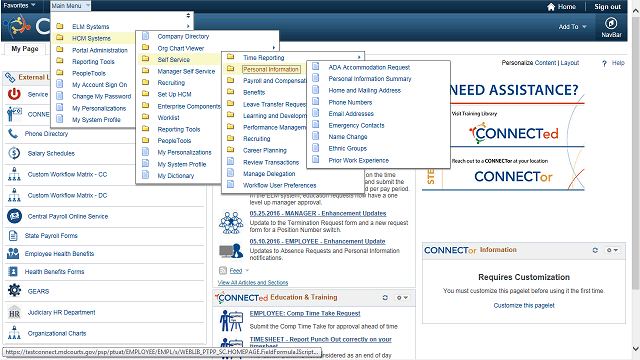Image resolution: width=640 pixels, height=360 pixels.
Task: Open the Main Menu dropdown
Action: click(x=70, y=6)
